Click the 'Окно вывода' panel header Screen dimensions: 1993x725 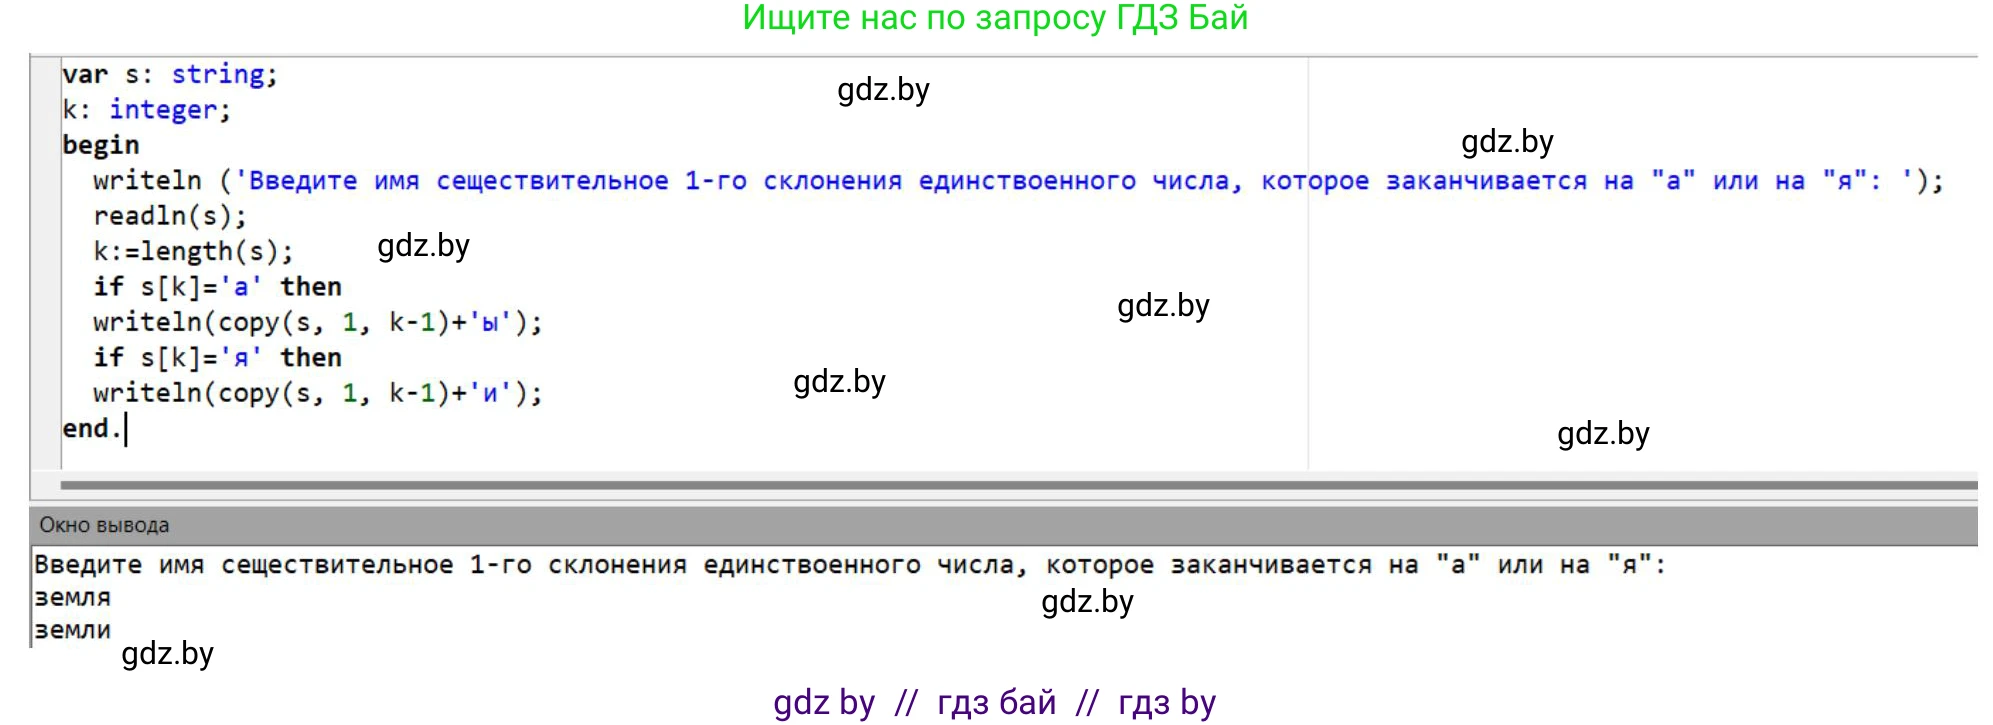point(104,525)
